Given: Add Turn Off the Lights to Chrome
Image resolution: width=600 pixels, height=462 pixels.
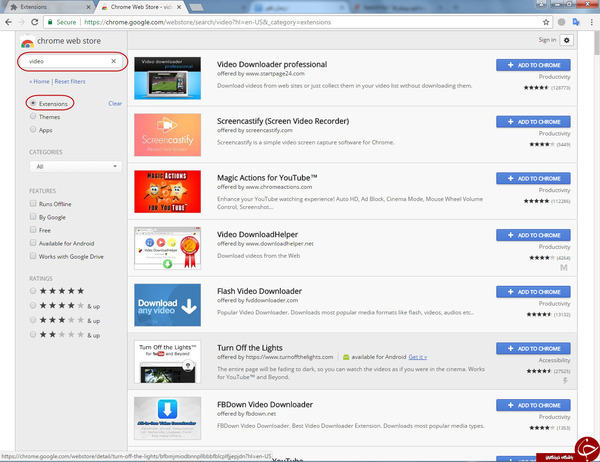Looking at the screenshot, I should pyautogui.click(x=533, y=348).
